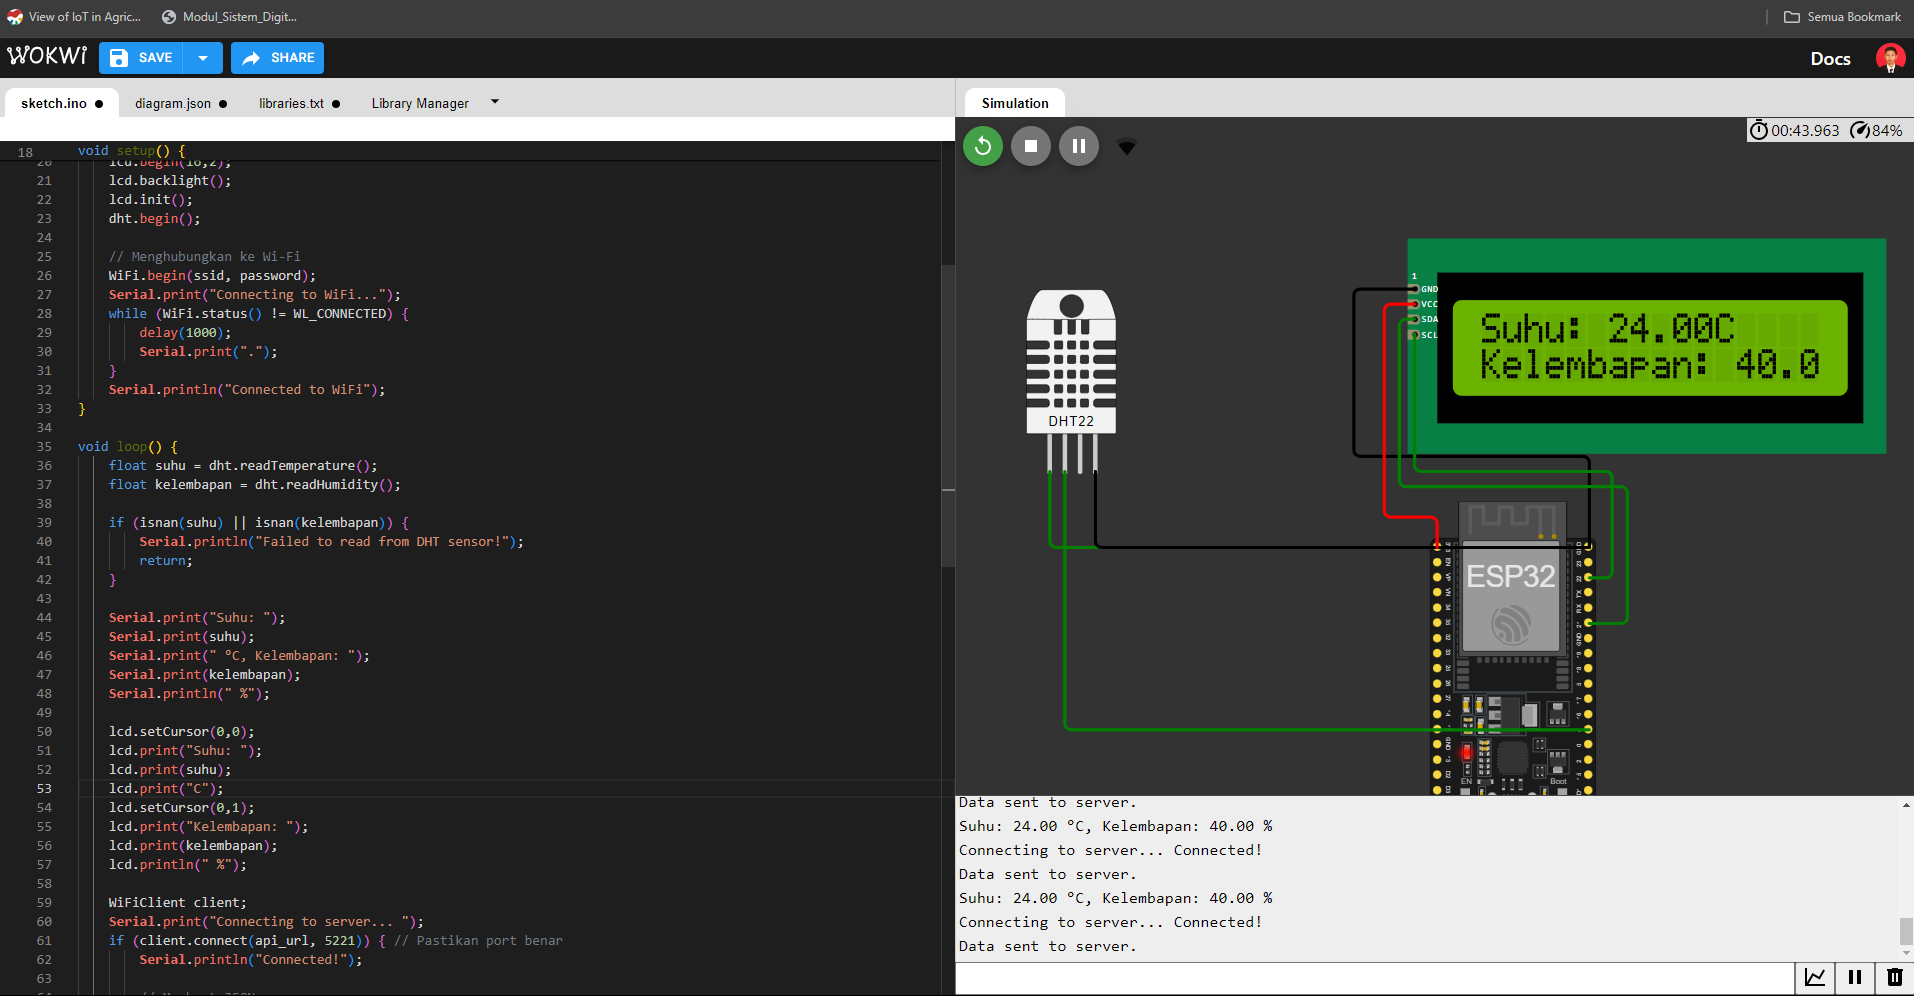Select the Simulation tab
Image resolution: width=1914 pixels, height=996 pixels.
[x=1015, y=103]
